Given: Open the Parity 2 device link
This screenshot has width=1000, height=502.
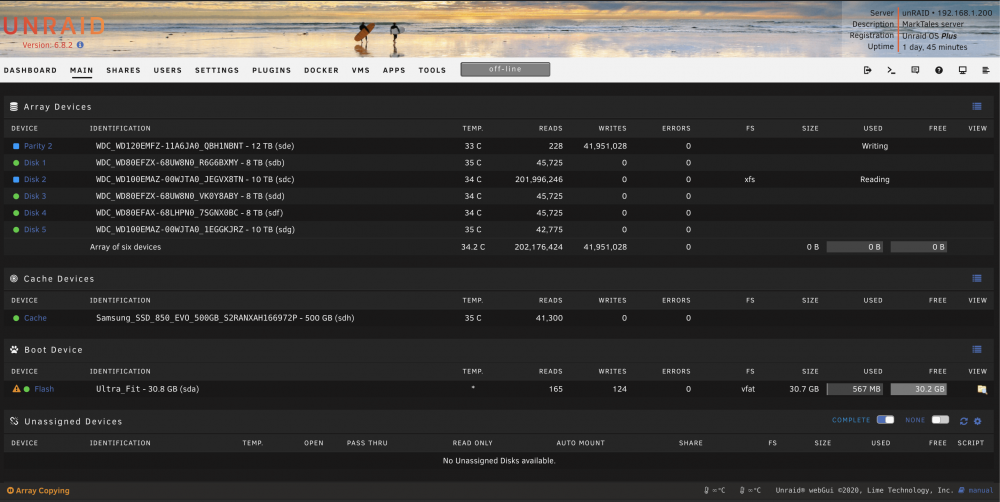Looking at the screenshot, I should (38, 146).
